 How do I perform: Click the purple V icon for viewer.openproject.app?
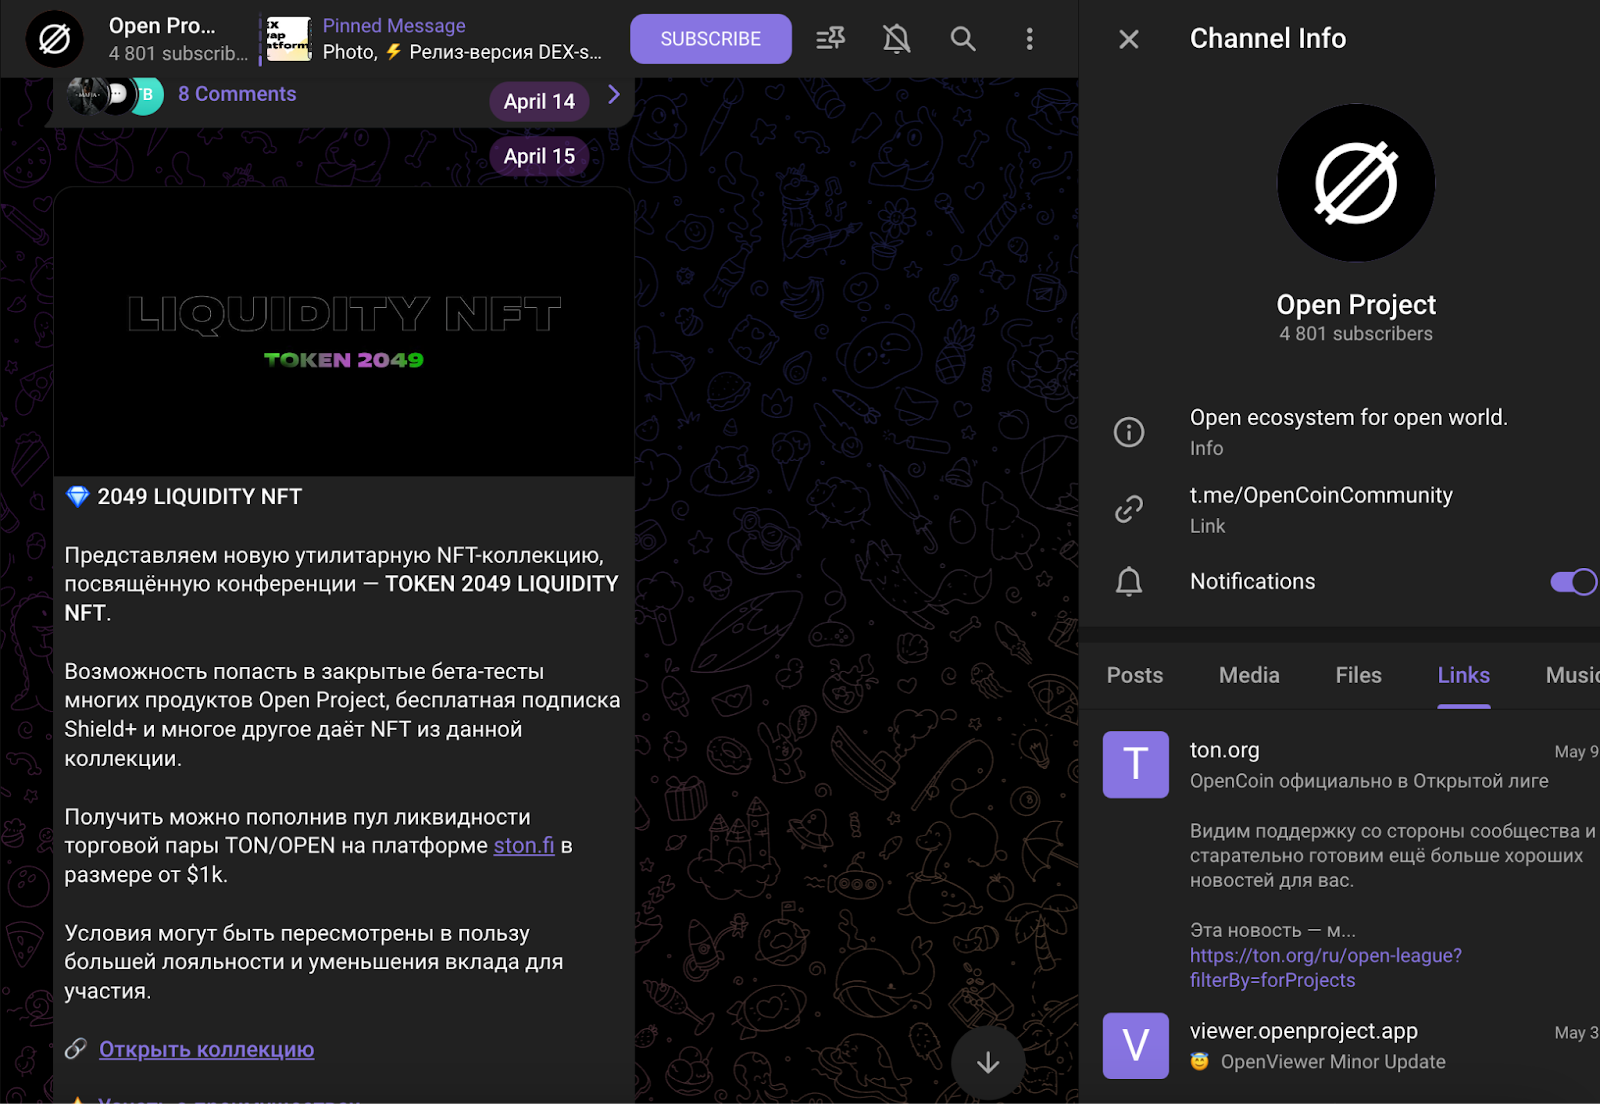pos(1135,1046)
